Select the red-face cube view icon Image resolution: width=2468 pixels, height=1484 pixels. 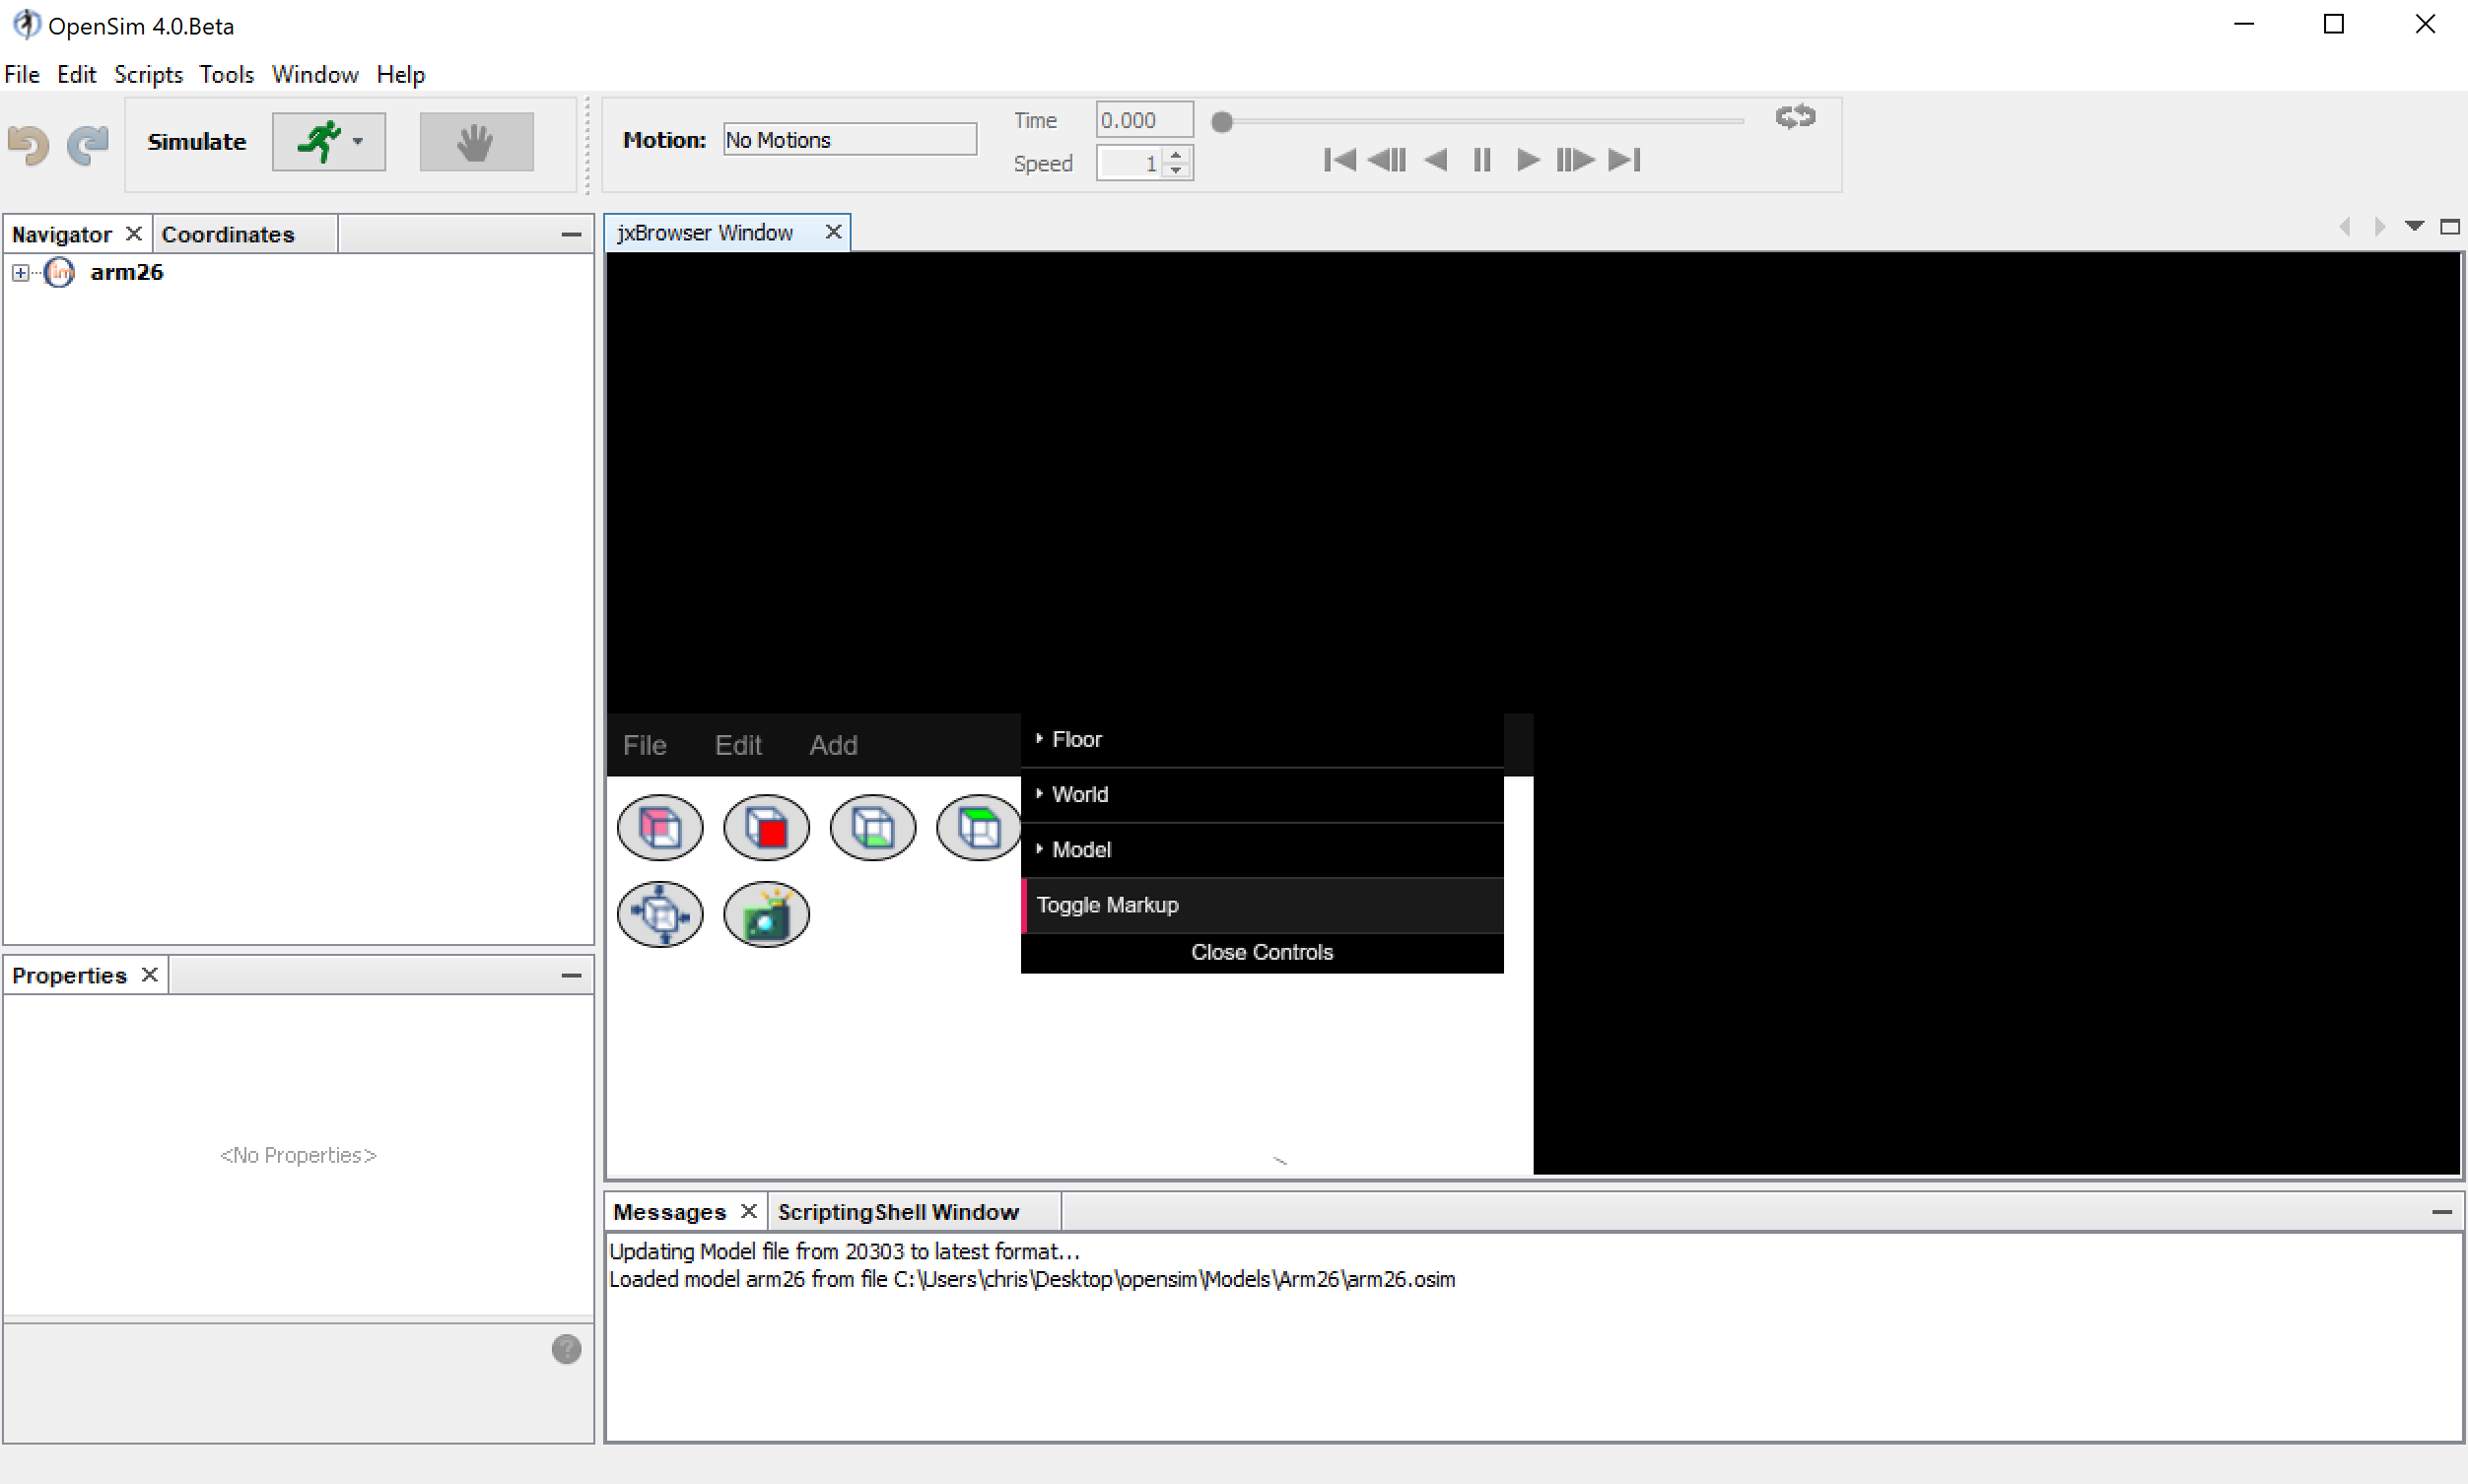pos(765,827)
